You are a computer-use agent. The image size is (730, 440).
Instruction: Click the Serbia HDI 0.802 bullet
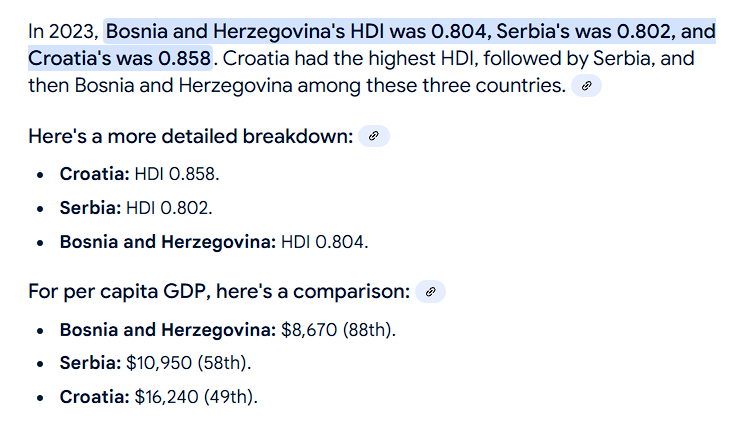[x=135, y=208]
